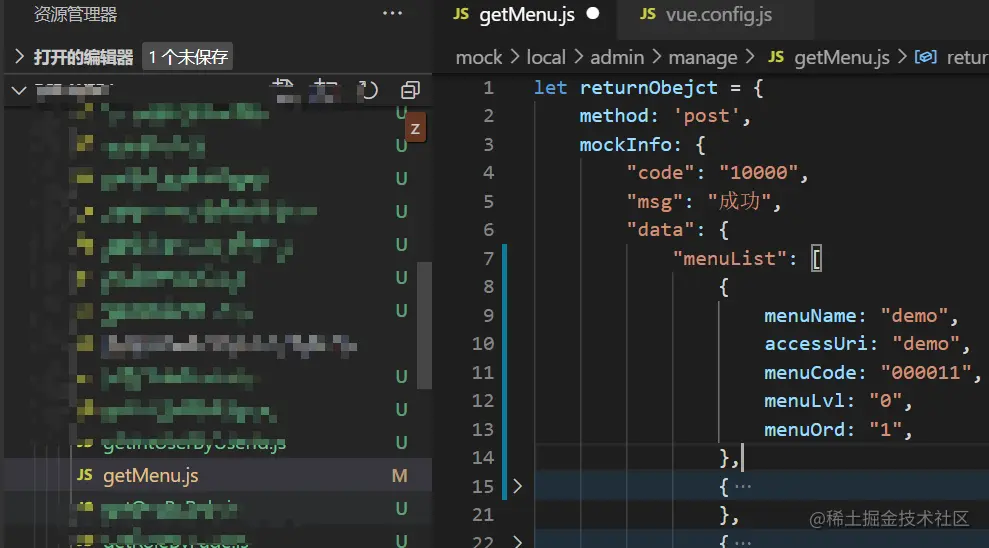The image size is (989, 548).
Task: Click the folded ellipsis on line 15
Action: (x=743, y=486)
